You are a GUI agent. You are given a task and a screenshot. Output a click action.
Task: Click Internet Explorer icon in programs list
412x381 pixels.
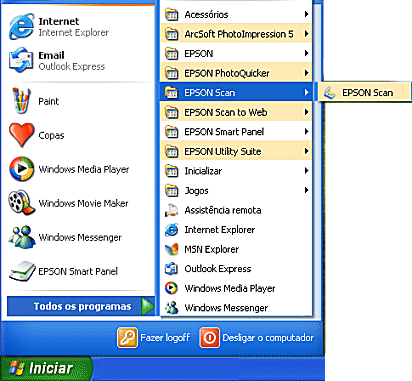click(x=172, y=230)
